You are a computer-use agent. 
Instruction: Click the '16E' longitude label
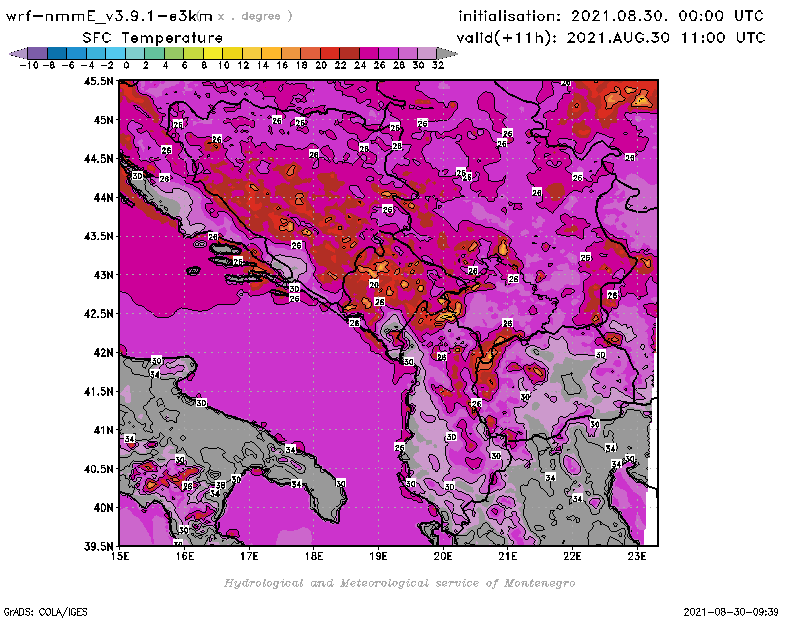click(x=185, y=556)
